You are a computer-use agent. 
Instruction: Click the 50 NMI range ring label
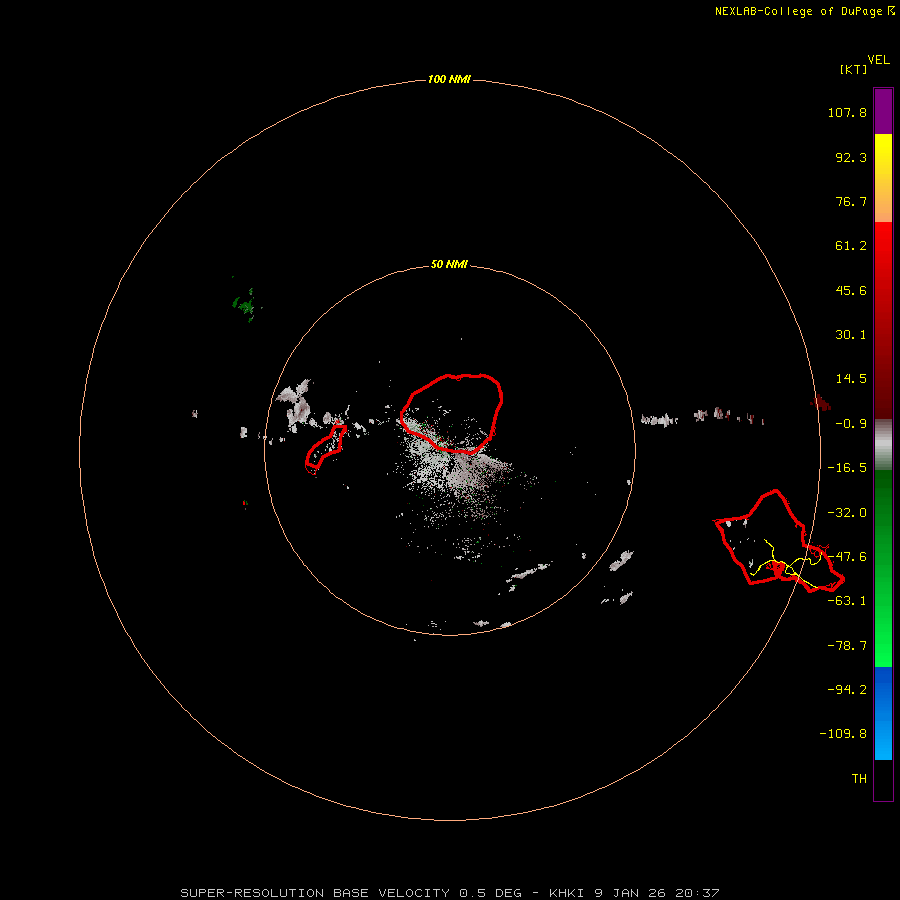449,264
